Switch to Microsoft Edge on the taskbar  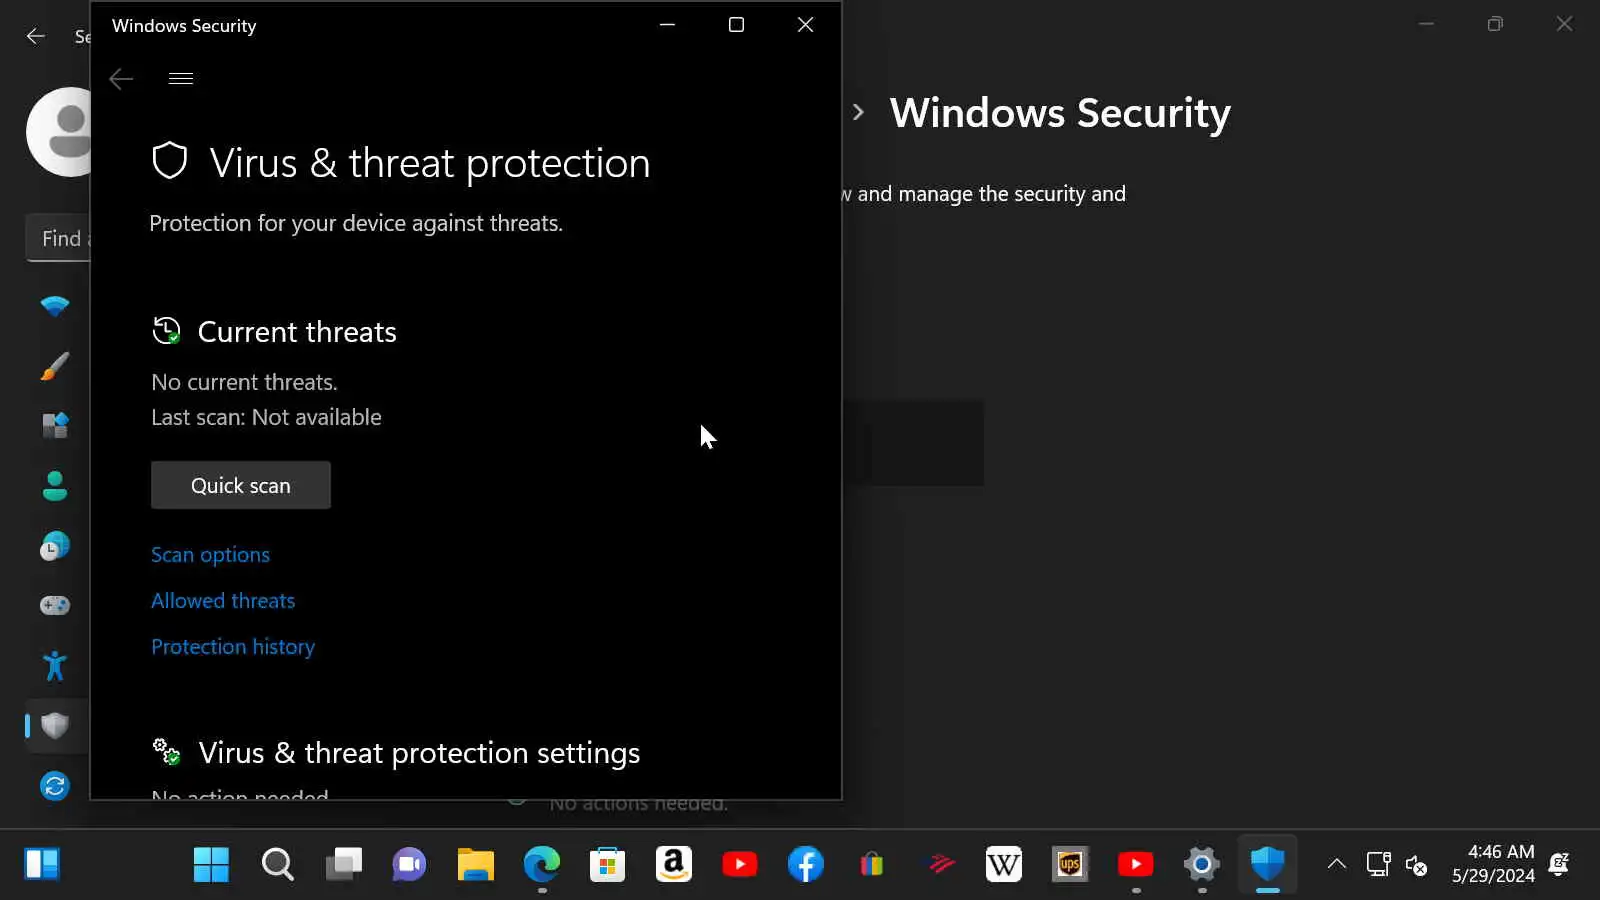point(542,864)
